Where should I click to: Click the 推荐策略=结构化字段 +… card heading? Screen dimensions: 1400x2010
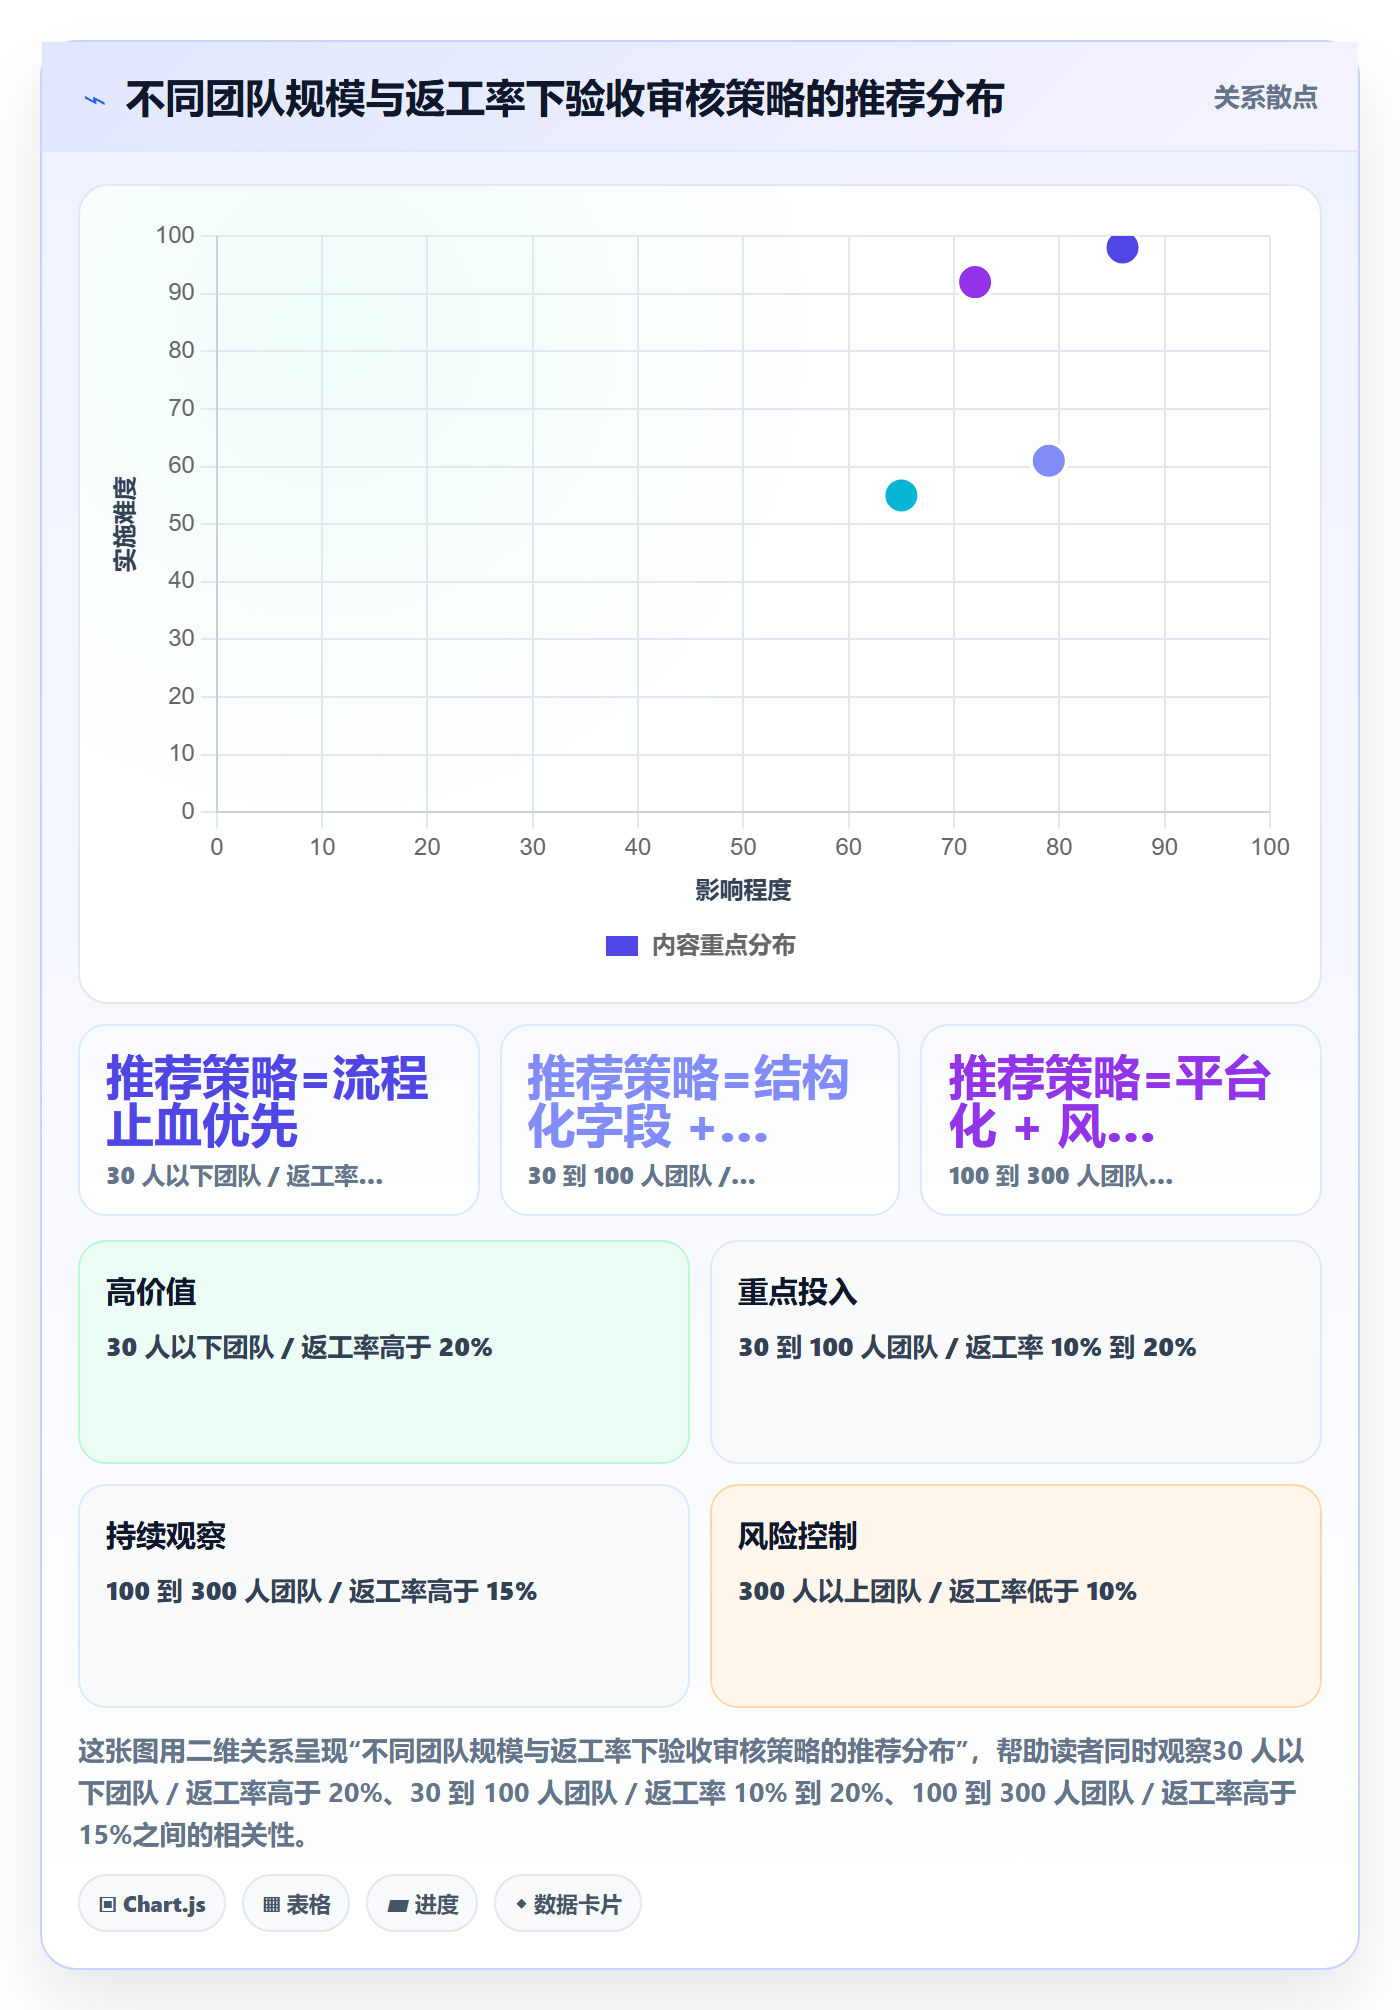688,1102
